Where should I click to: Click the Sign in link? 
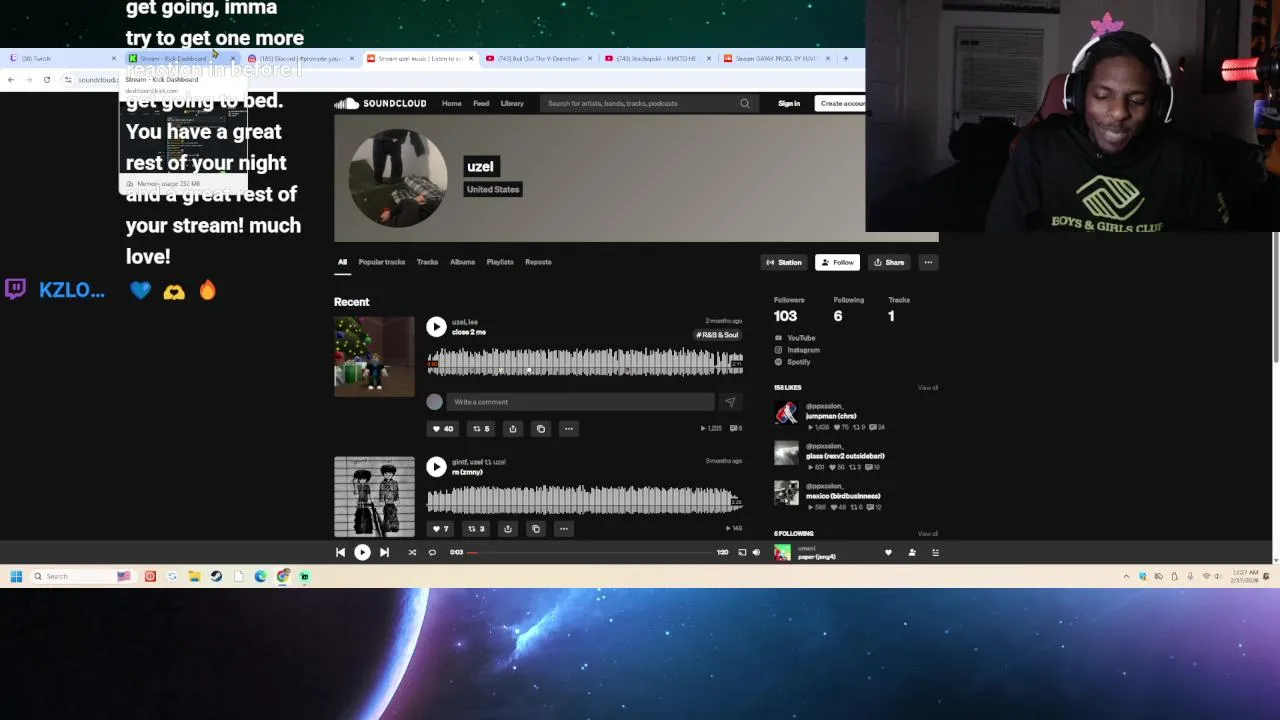point(789,103)
